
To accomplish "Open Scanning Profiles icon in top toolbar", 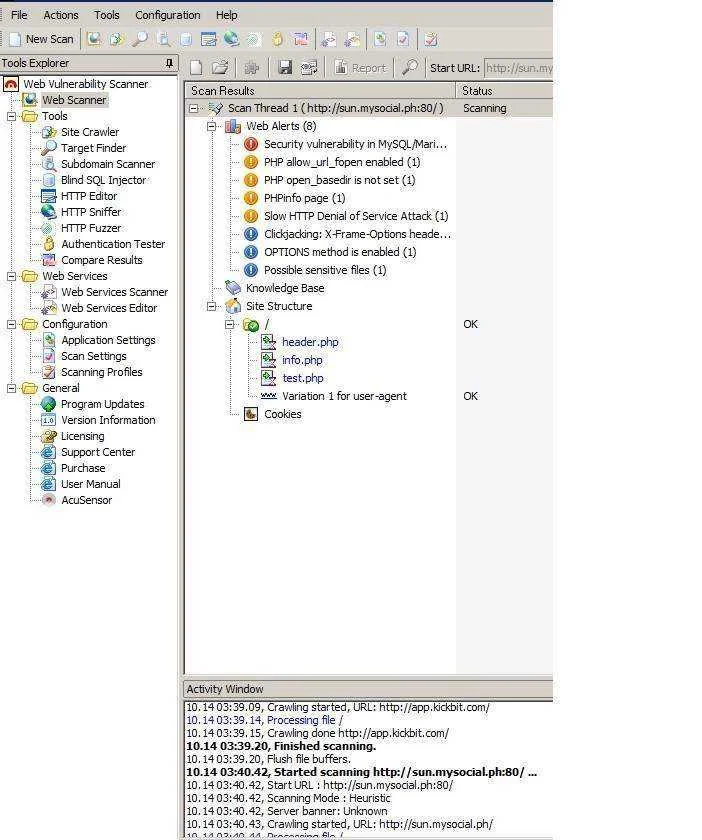I will [431, 39].
